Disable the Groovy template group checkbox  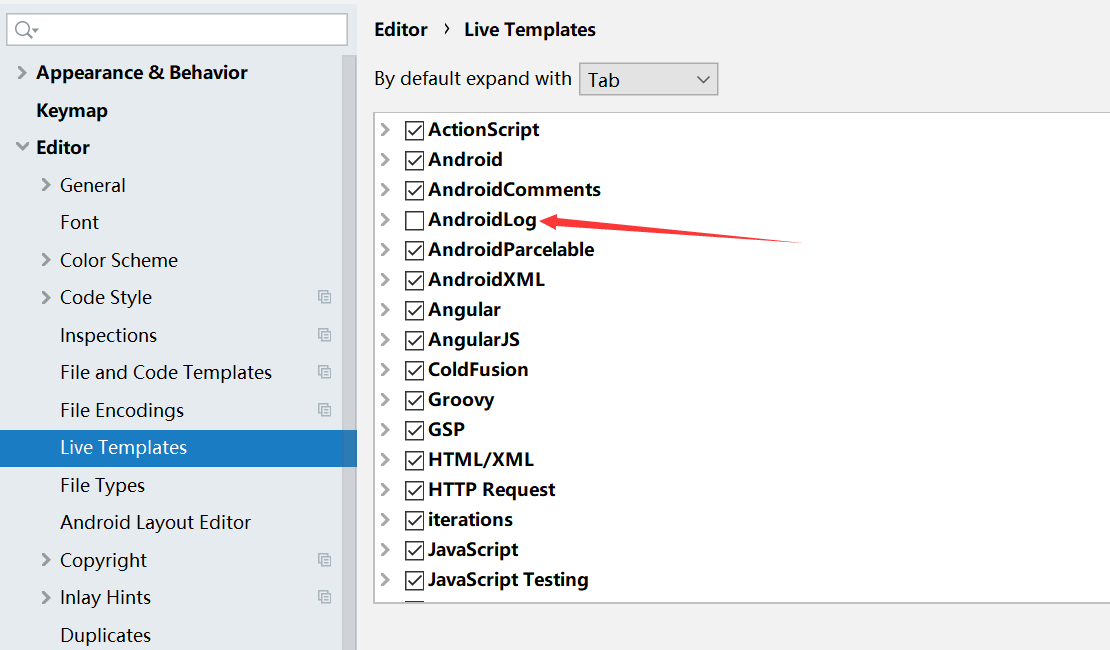click(414, 400)
